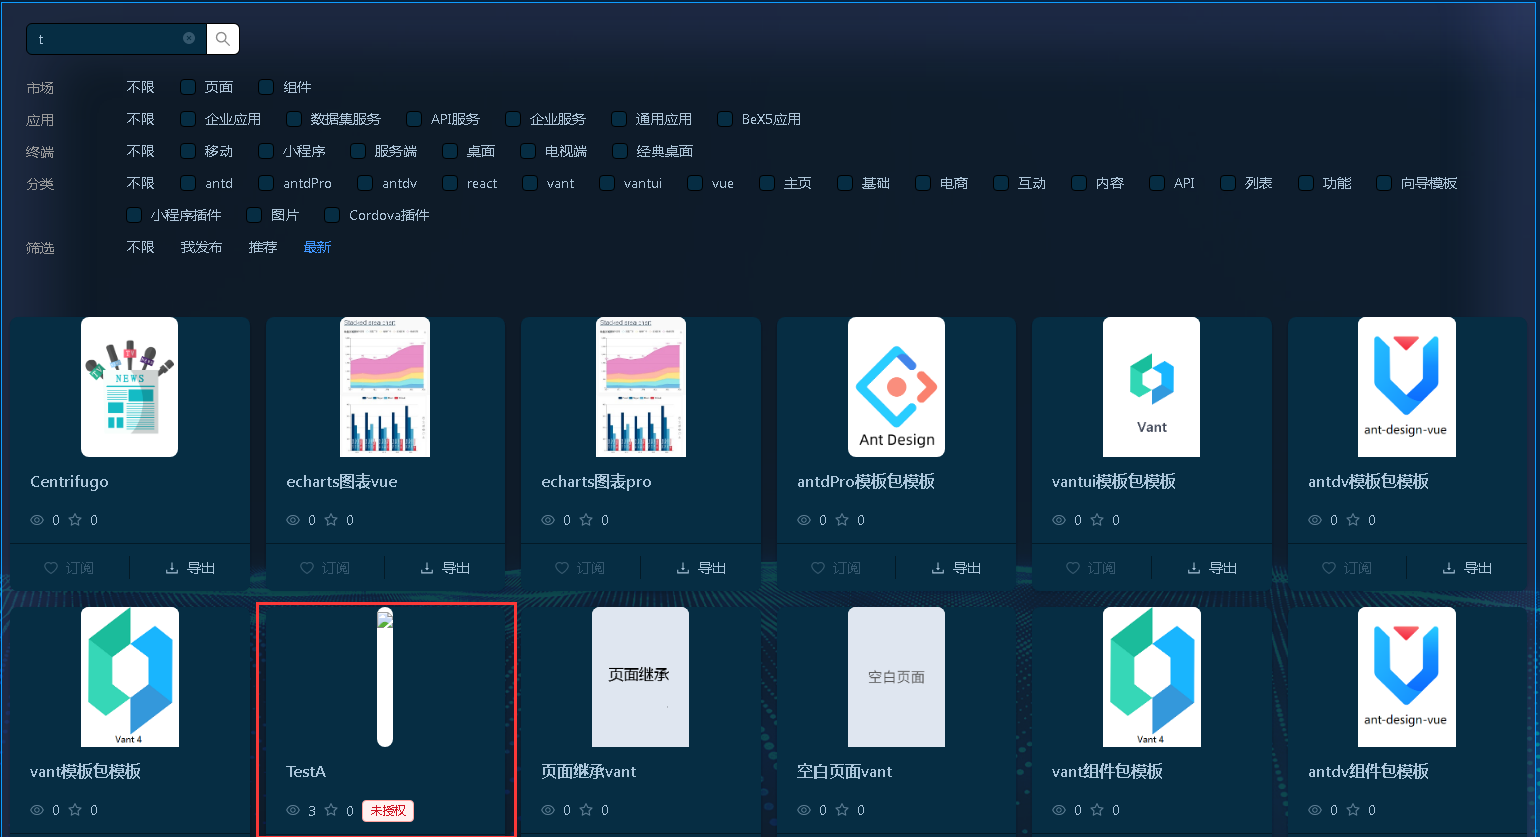1540x837 pixels.
Task: Clear the search field text
Action: click(189, 38)
